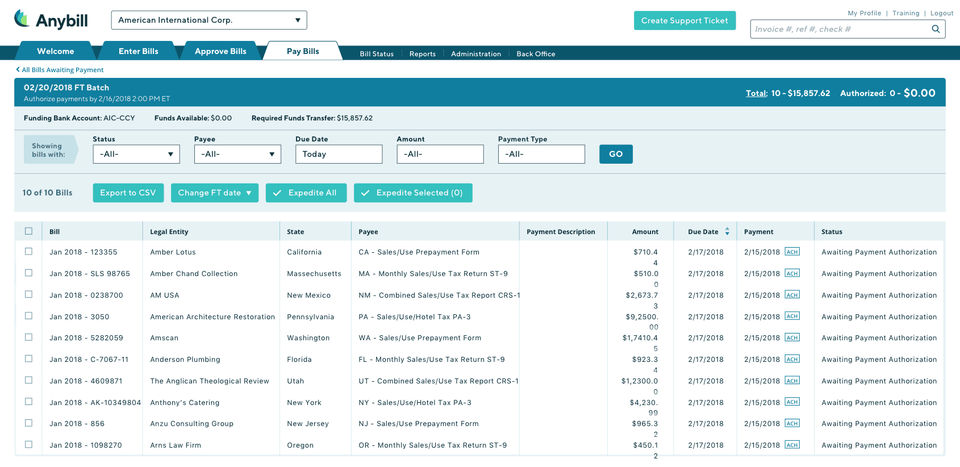Switch to the Approve Bills tab
960x467 pixels.
click(220, 51)
